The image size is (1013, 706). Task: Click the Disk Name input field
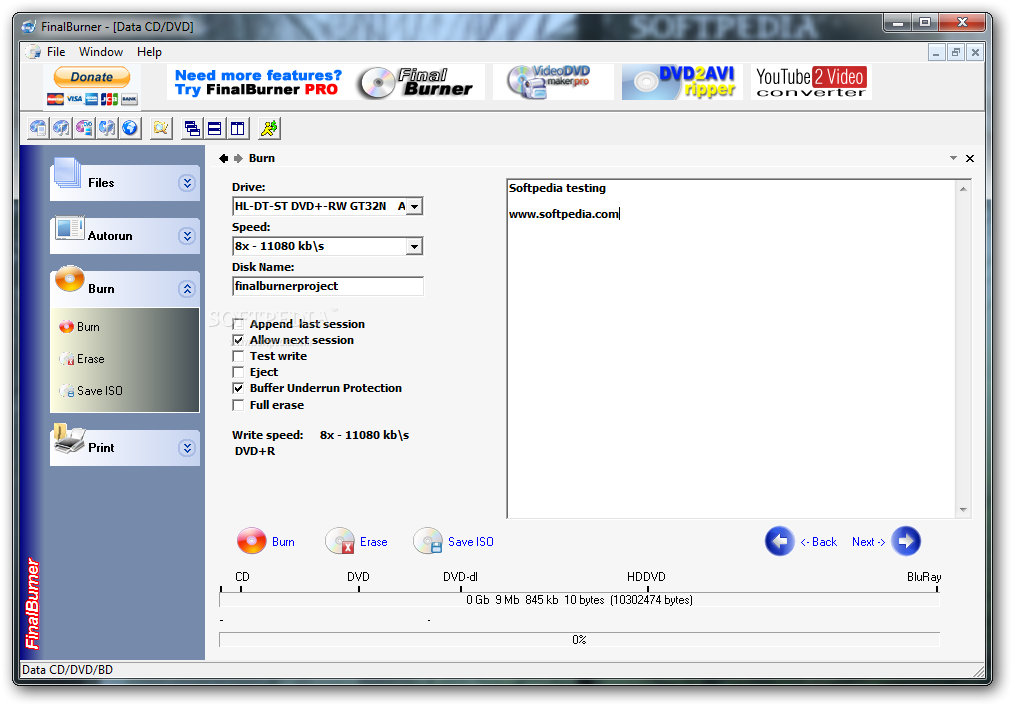tap(328, 286)
